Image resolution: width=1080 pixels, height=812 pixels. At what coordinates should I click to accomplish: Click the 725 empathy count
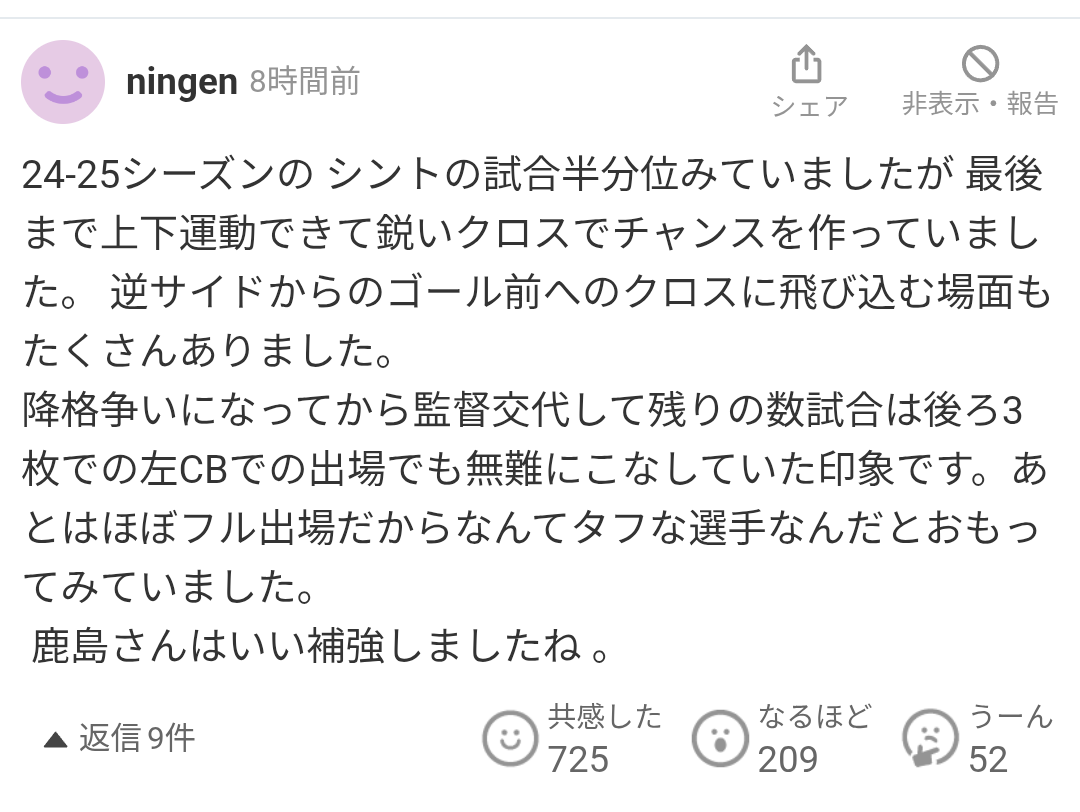coord(579,760)
